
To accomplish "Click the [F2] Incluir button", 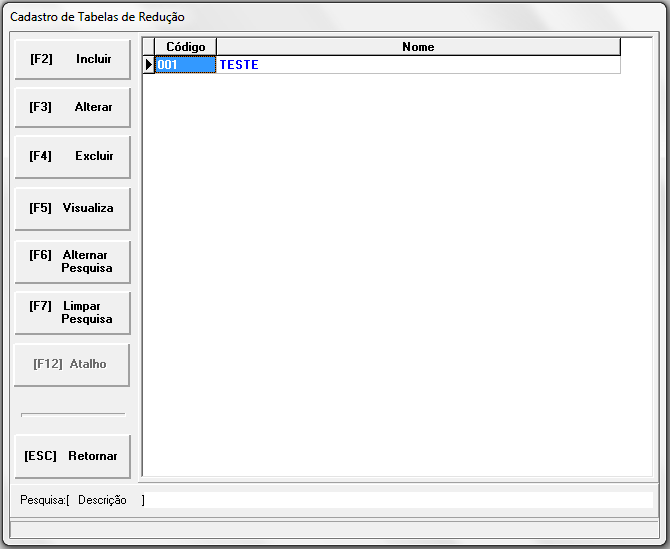I will pos(72,60).
